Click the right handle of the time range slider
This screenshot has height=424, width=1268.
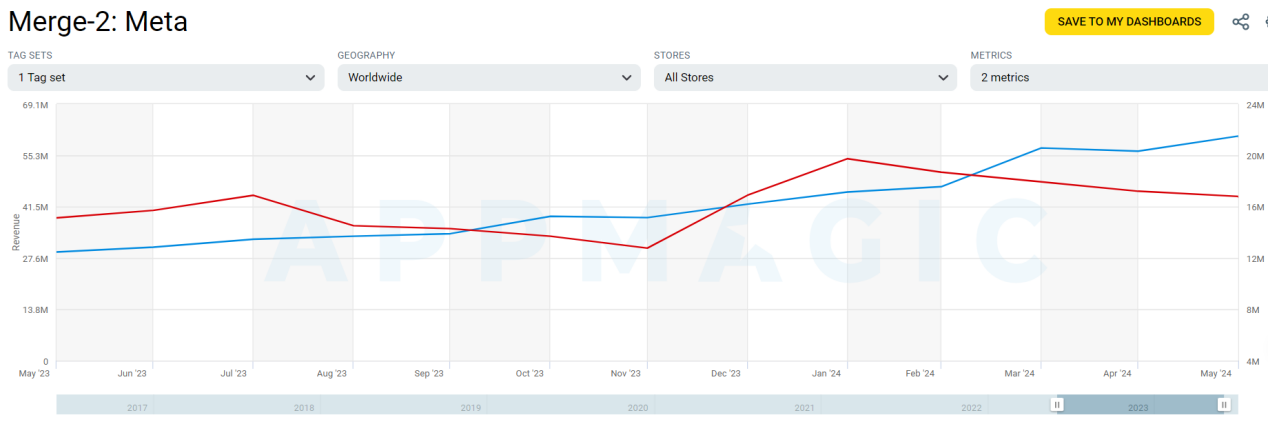pos(1224,405)
